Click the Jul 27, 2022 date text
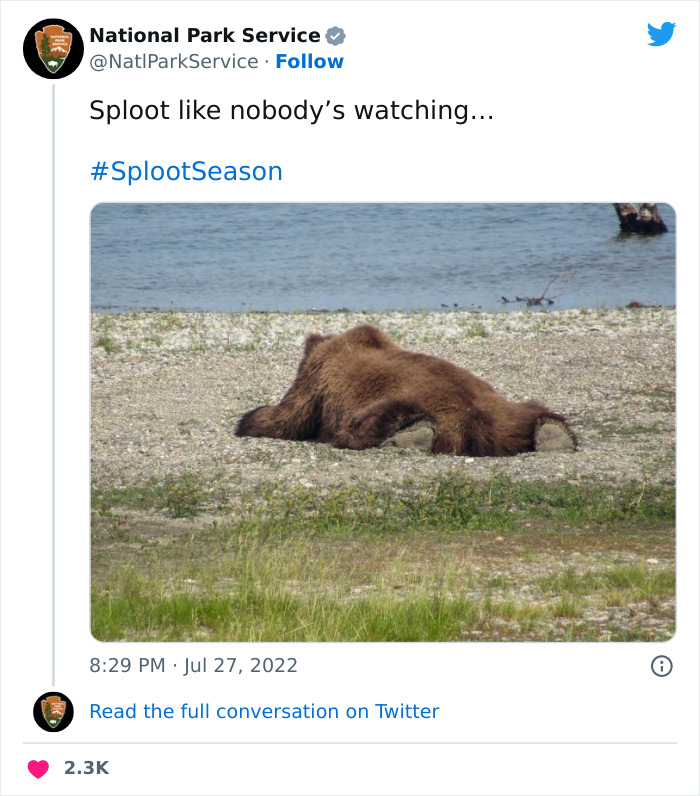 pyautogui.click(x=241, y=665)
